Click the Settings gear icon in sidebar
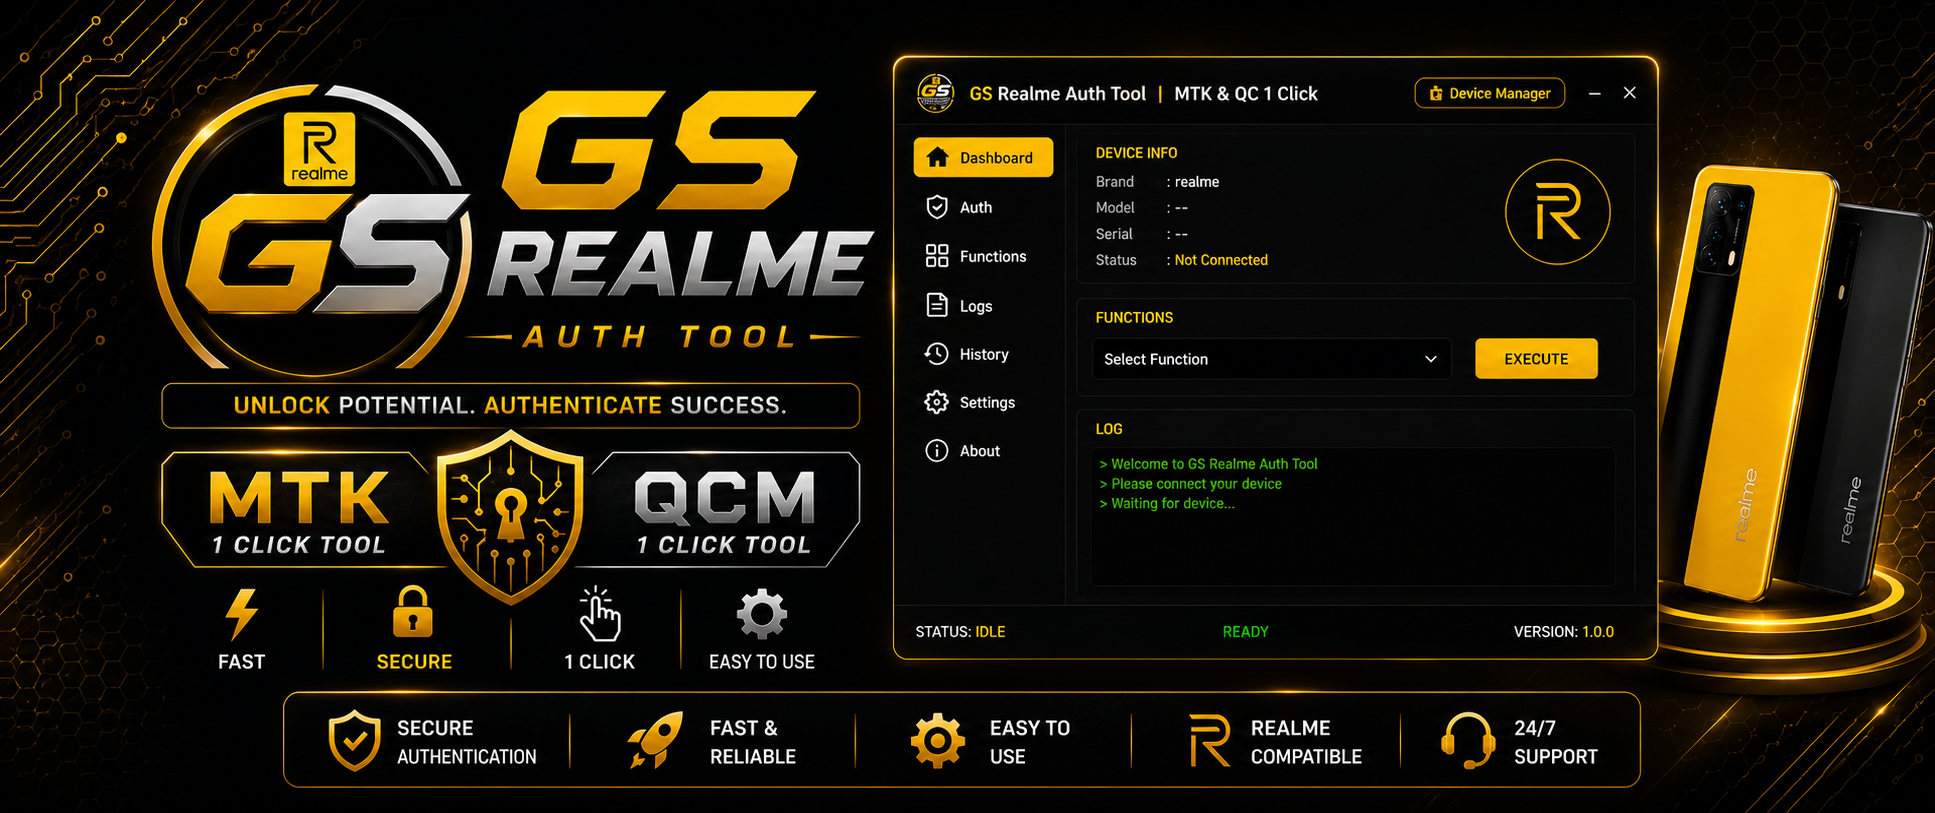The width and height of the screenshot is (1935, 813). (937, 402)
